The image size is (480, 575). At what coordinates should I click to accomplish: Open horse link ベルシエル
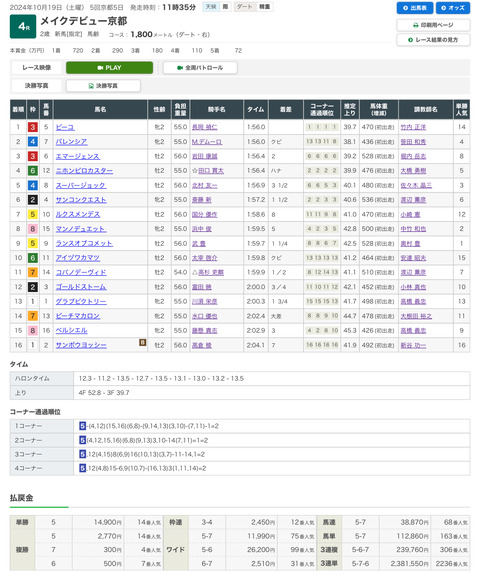tap(72, 331)
